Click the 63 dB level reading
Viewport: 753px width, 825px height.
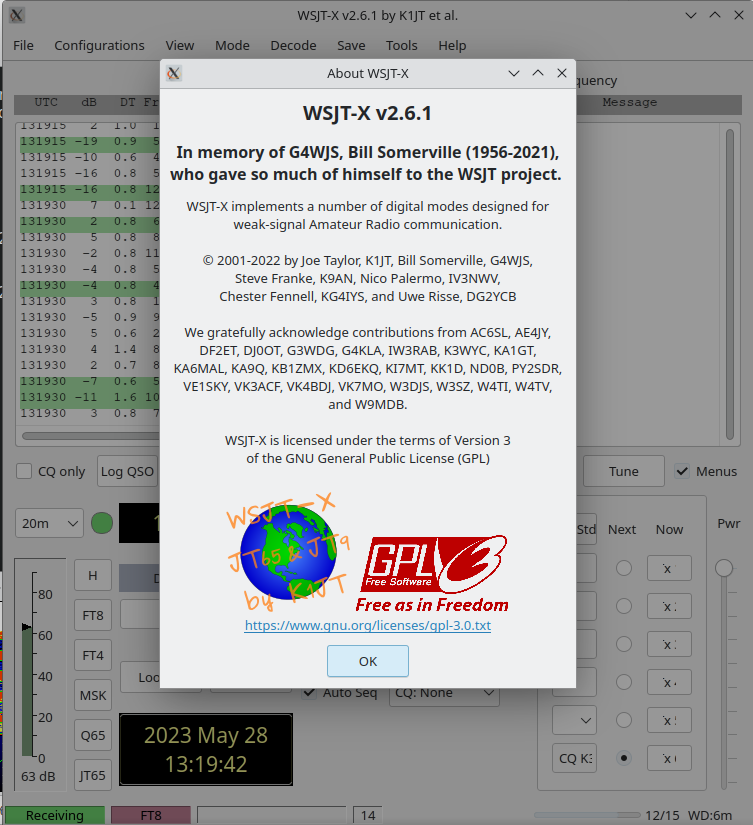(38, 776)
